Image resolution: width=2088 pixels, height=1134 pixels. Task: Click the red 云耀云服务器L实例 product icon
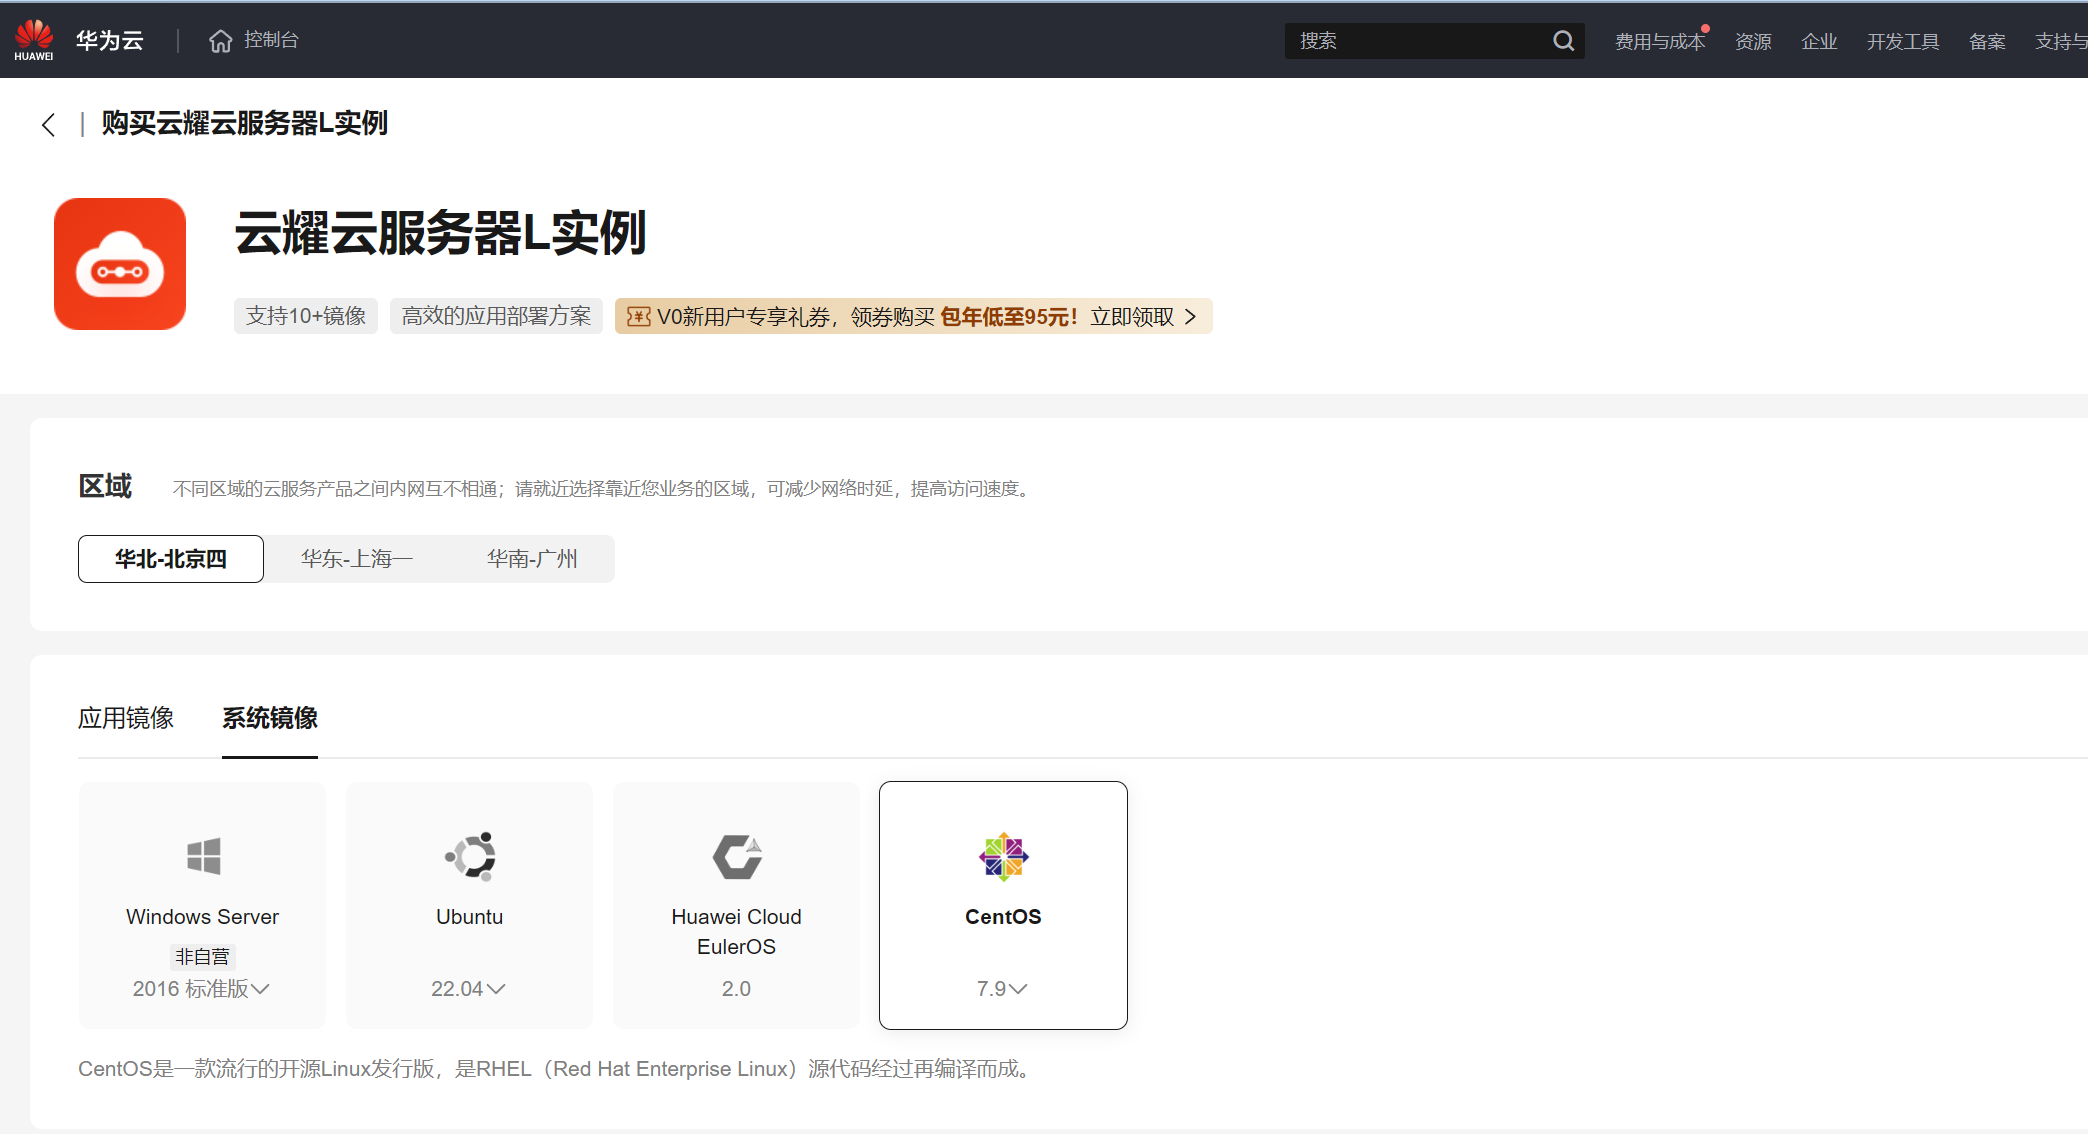(120, 262)
